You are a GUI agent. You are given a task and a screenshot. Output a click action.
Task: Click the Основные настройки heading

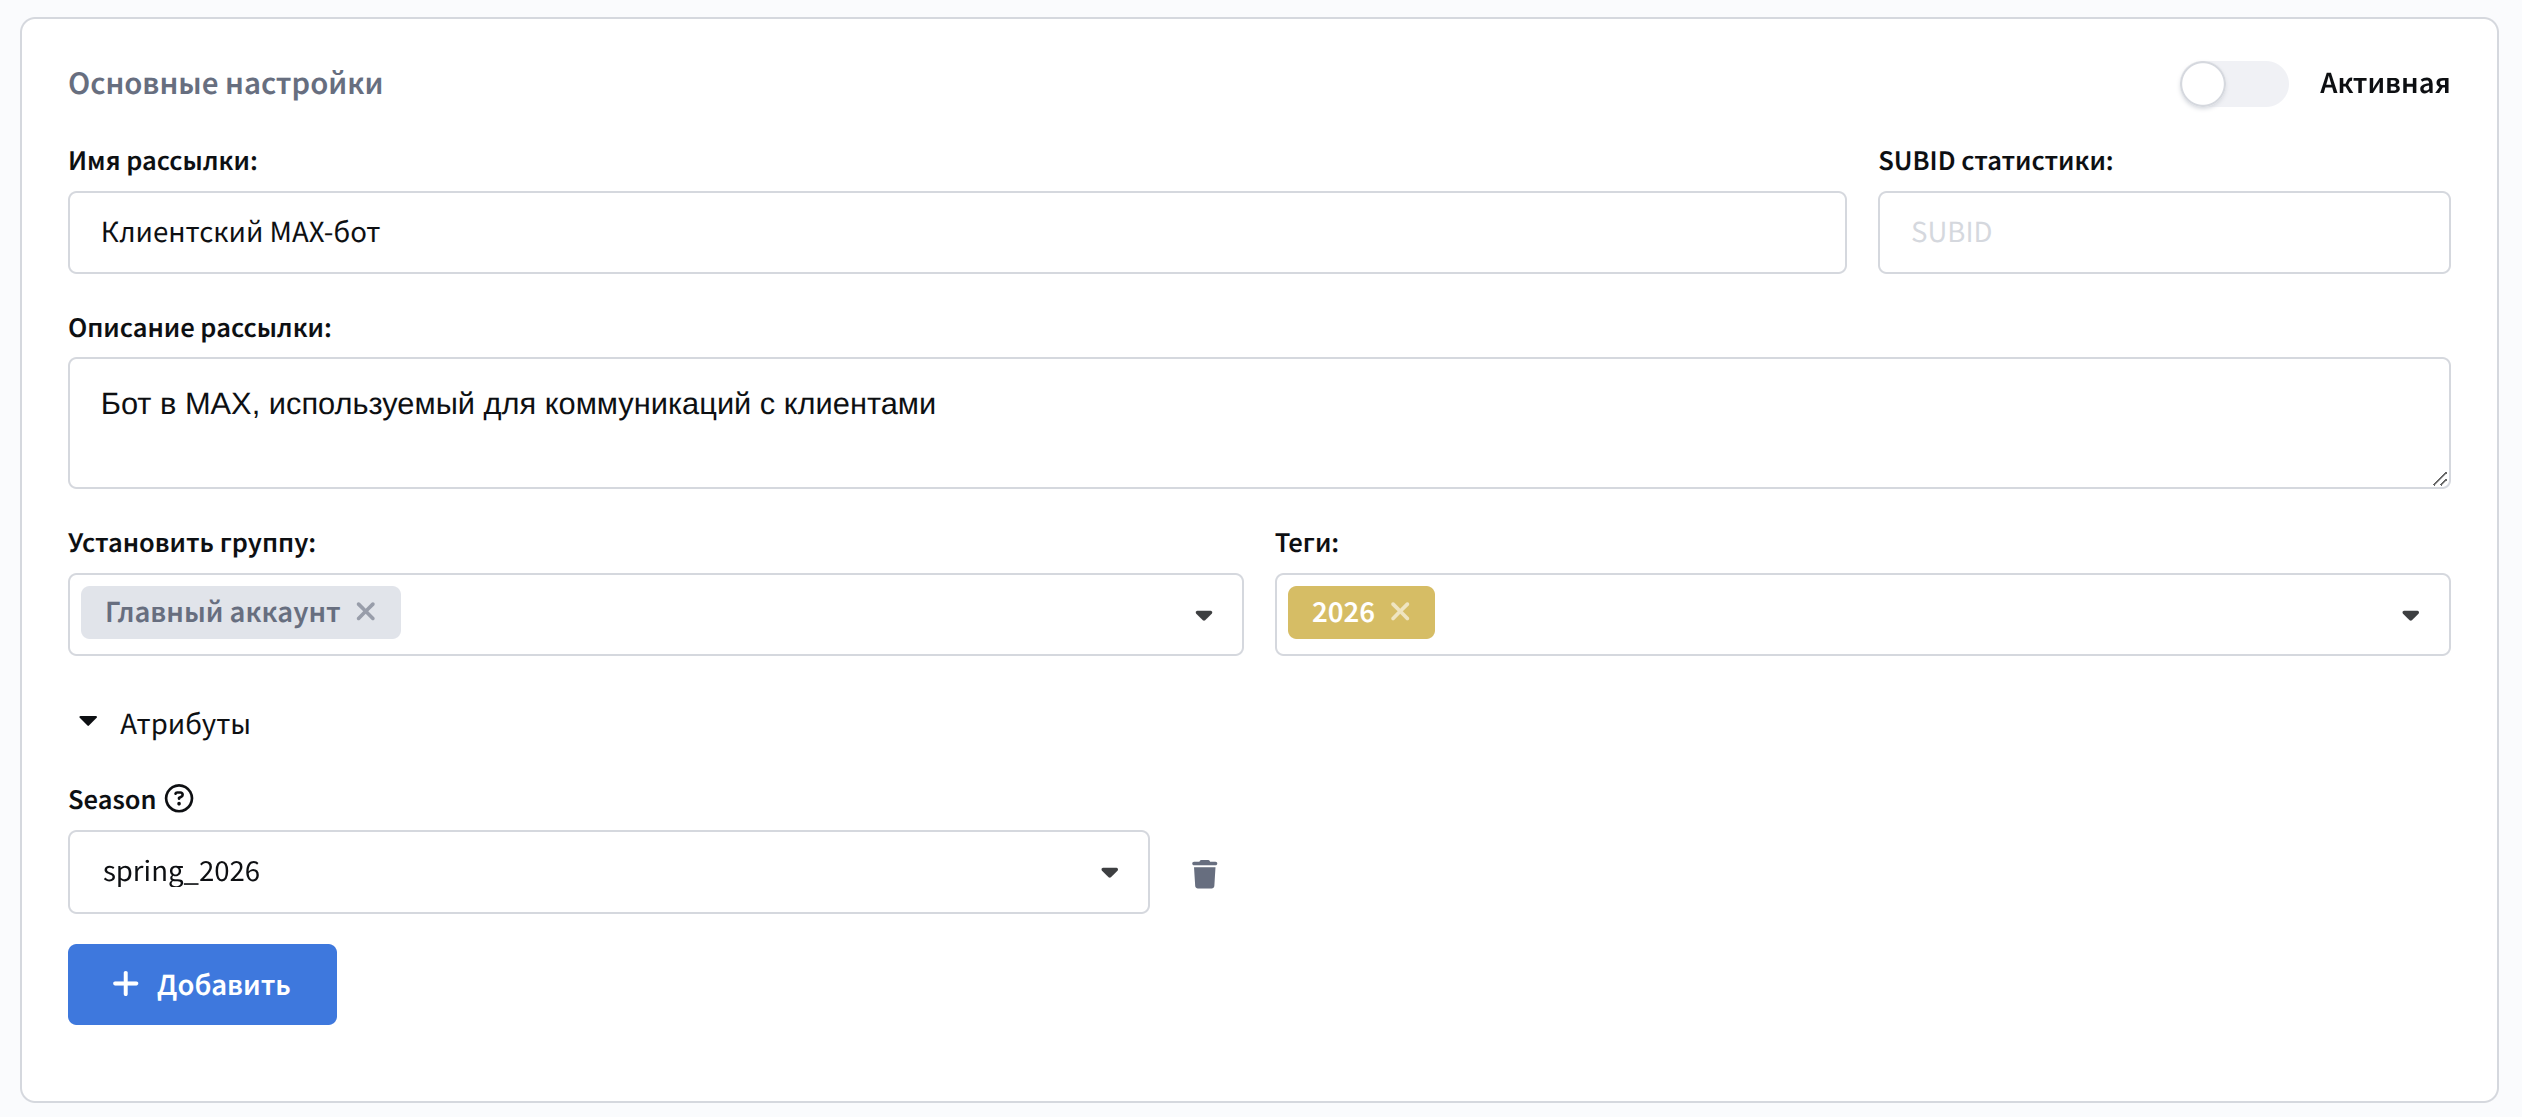(225, 84)
